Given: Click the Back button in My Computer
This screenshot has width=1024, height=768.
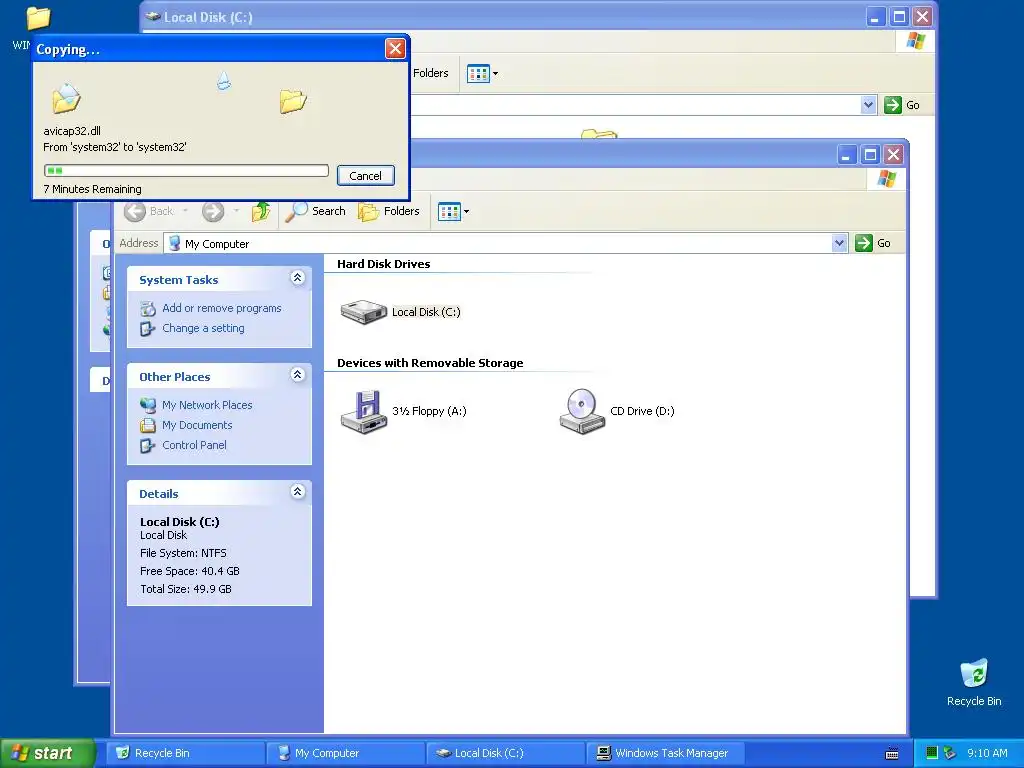Looking at the screenshot, I should point(149,211).
